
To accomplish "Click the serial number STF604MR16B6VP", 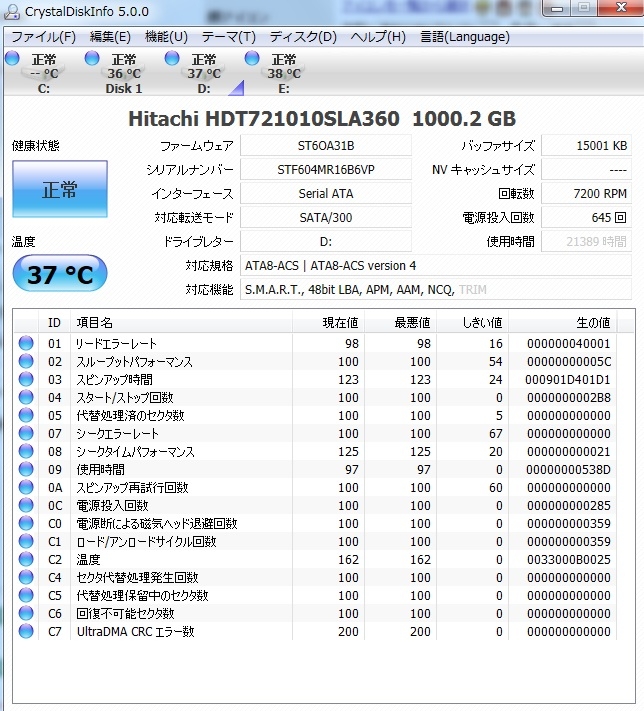I will click(x=326, y=170).
